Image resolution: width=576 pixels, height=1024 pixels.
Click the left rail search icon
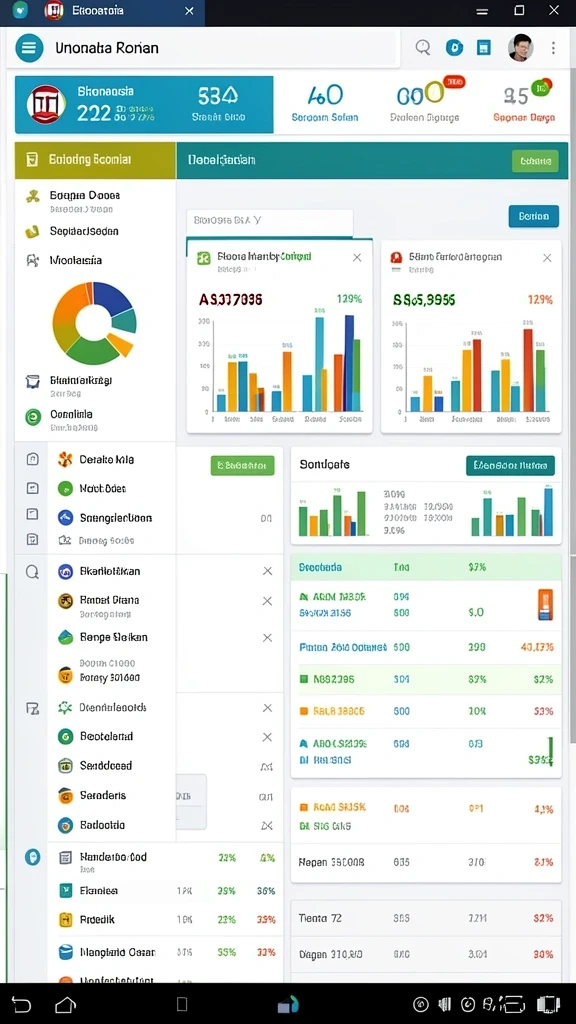pyautogui.click(x=32, y=572)
